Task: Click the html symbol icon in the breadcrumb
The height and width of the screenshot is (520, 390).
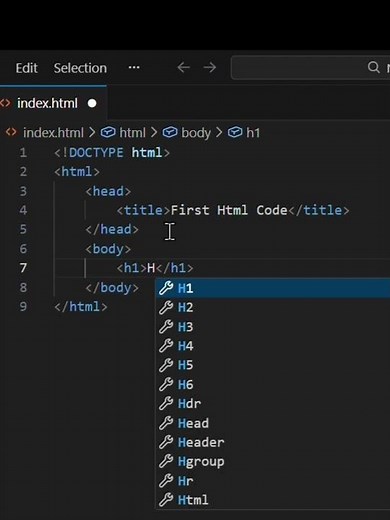Action: (x=108, y=132)
